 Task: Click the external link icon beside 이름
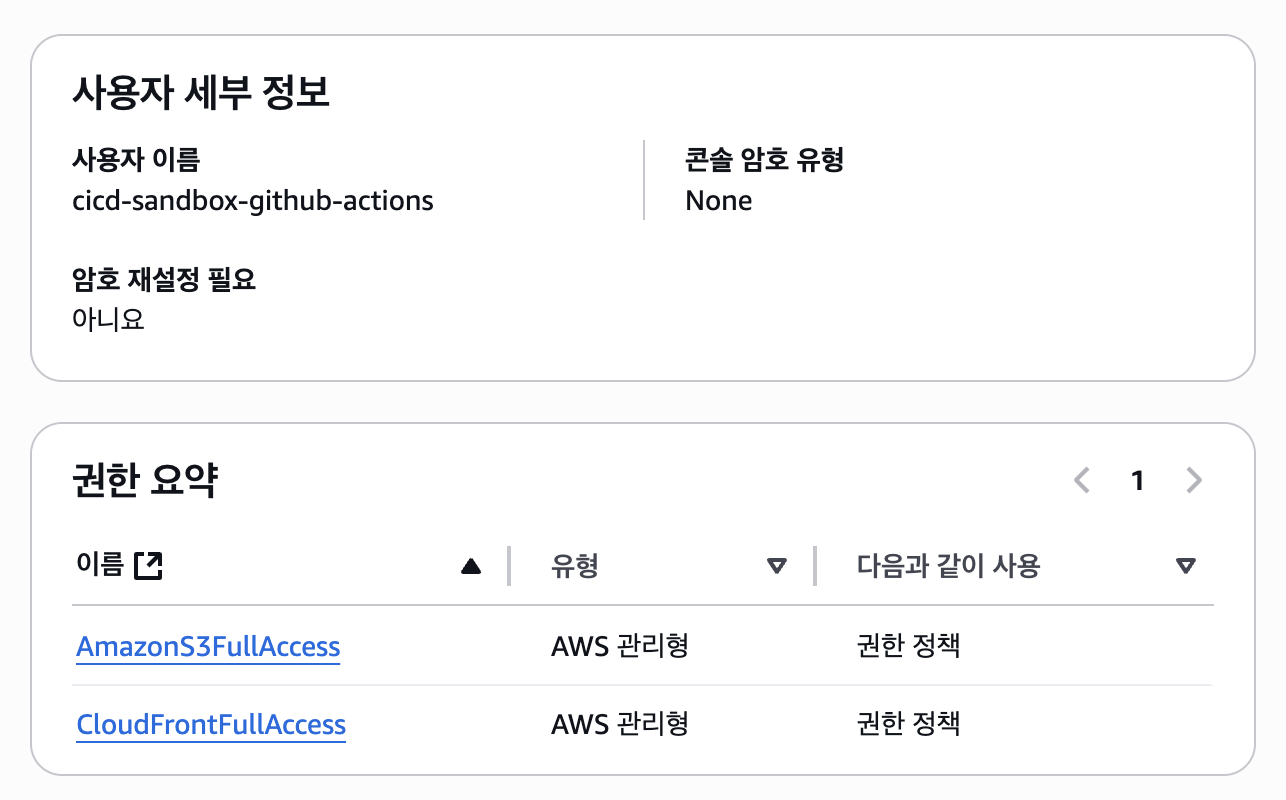148,566
